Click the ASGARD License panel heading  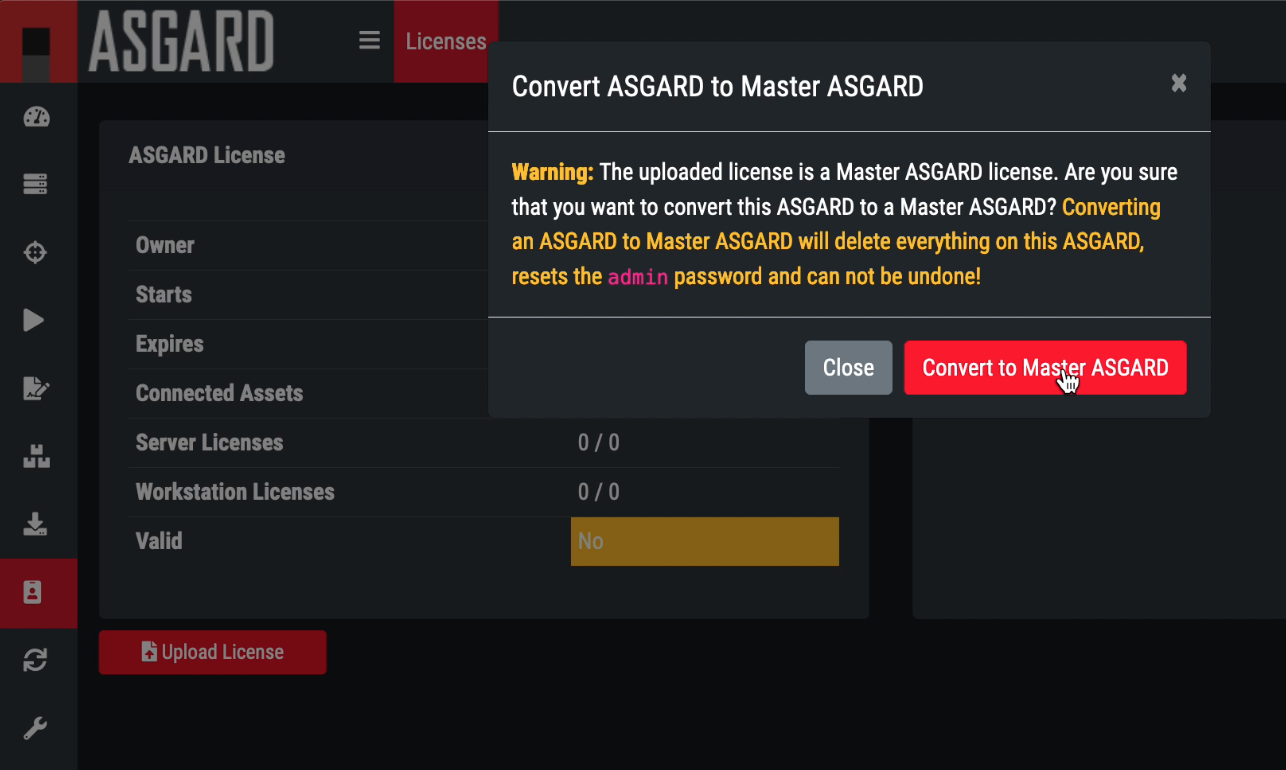click(207, 155)
